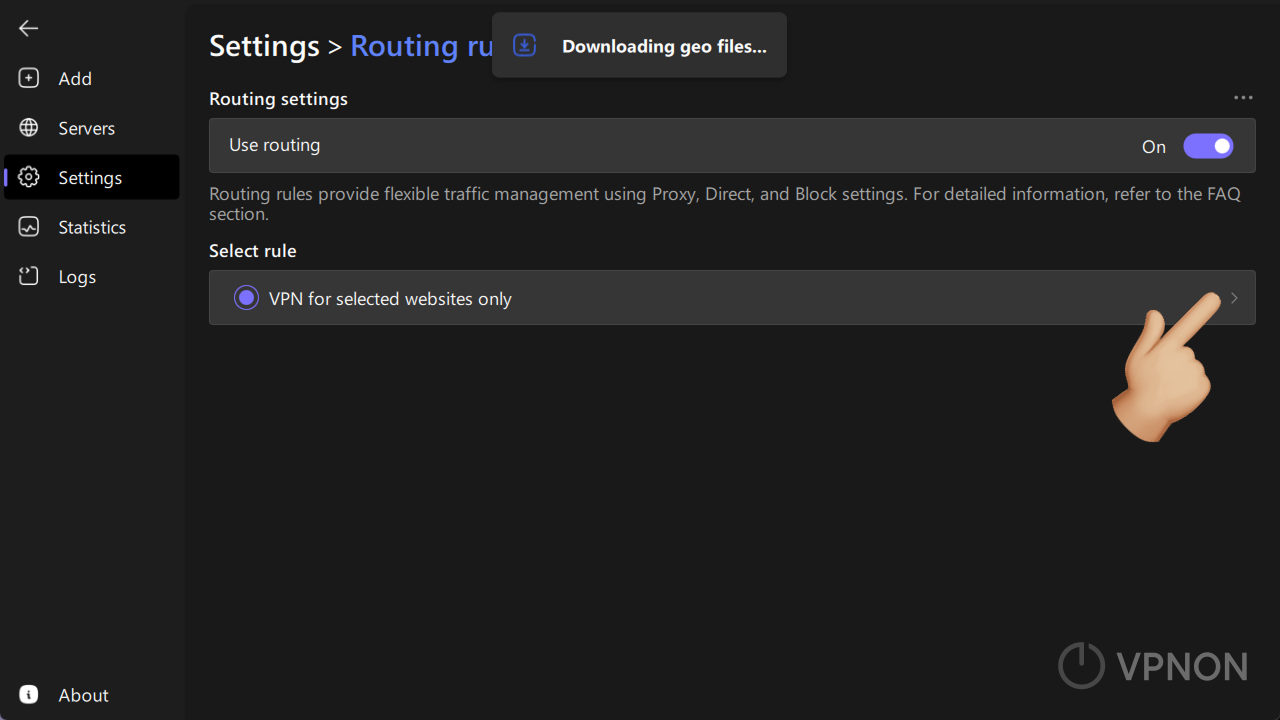The width and height of the screenshot is (1280, 720).
Task: Switch to the Logs section
Action: 75,276
